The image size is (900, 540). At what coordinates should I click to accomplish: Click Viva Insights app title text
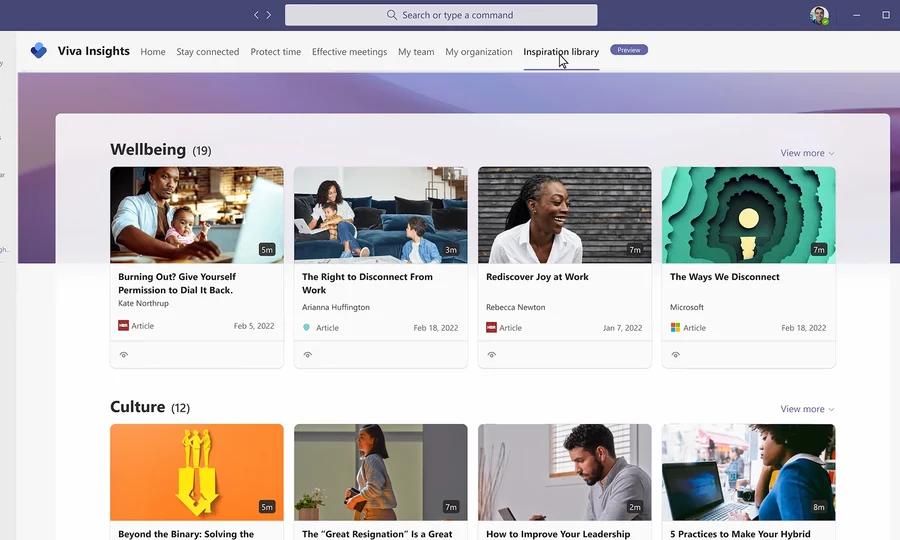pyautogui.click(x=94, y=50)
